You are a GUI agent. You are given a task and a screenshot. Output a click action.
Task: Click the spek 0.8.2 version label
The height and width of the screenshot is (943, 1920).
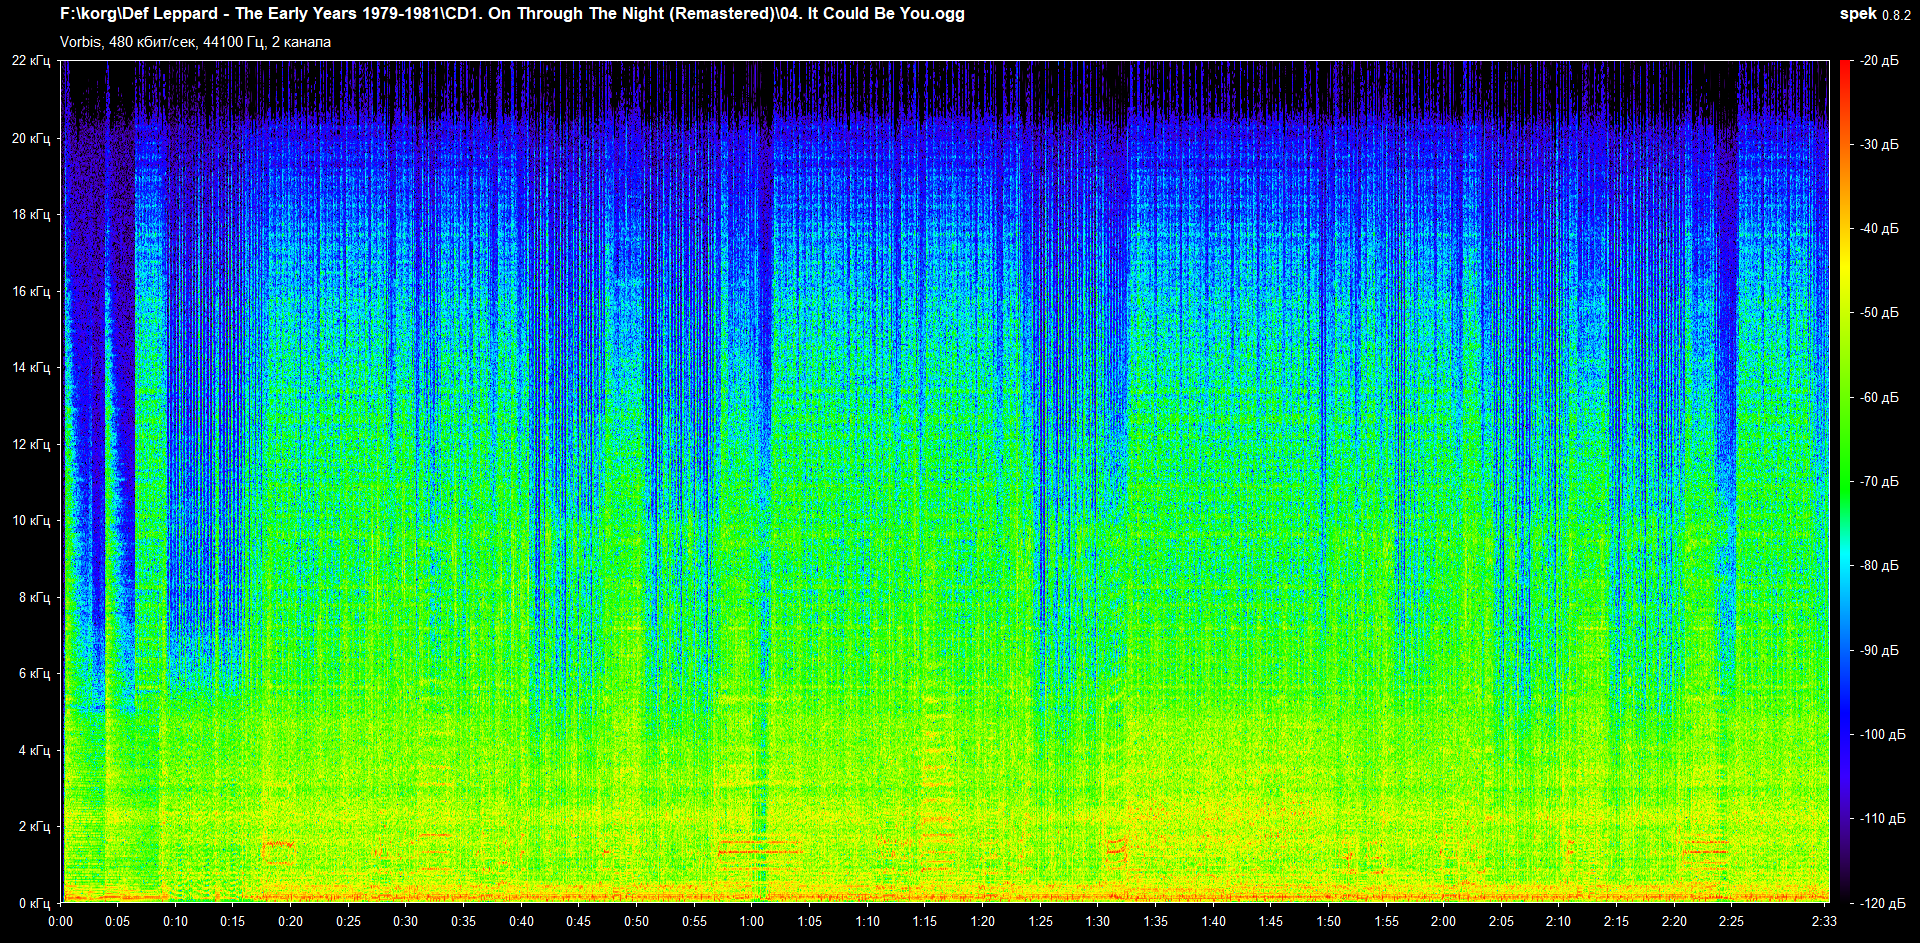click(1875, 14)
